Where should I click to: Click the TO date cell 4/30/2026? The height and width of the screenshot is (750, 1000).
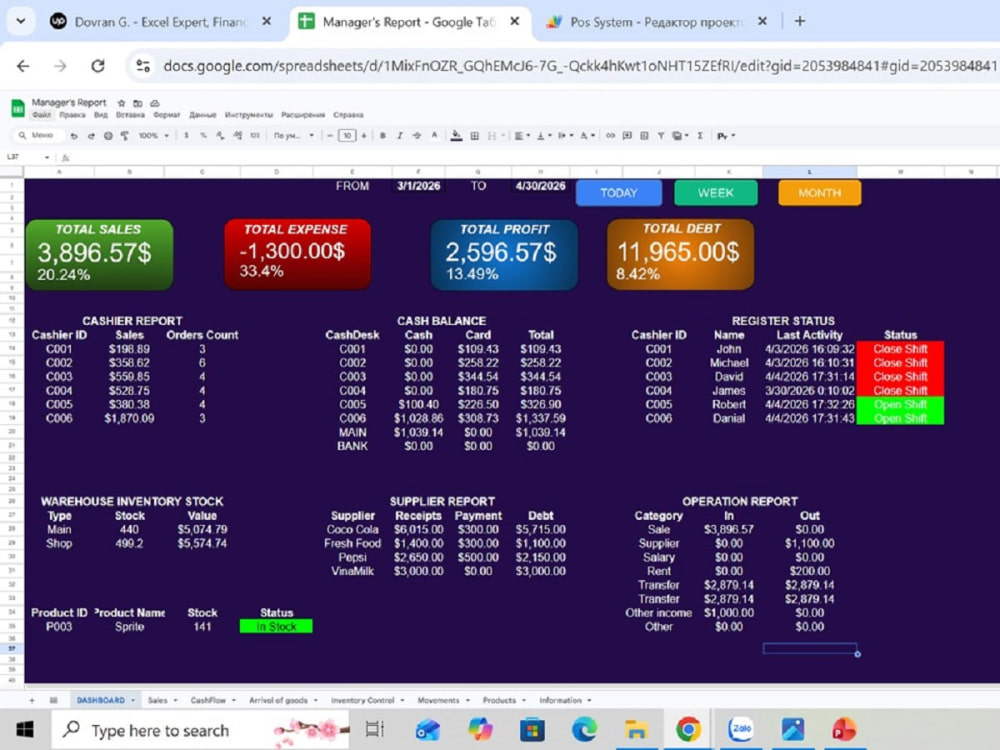[540, 186]
